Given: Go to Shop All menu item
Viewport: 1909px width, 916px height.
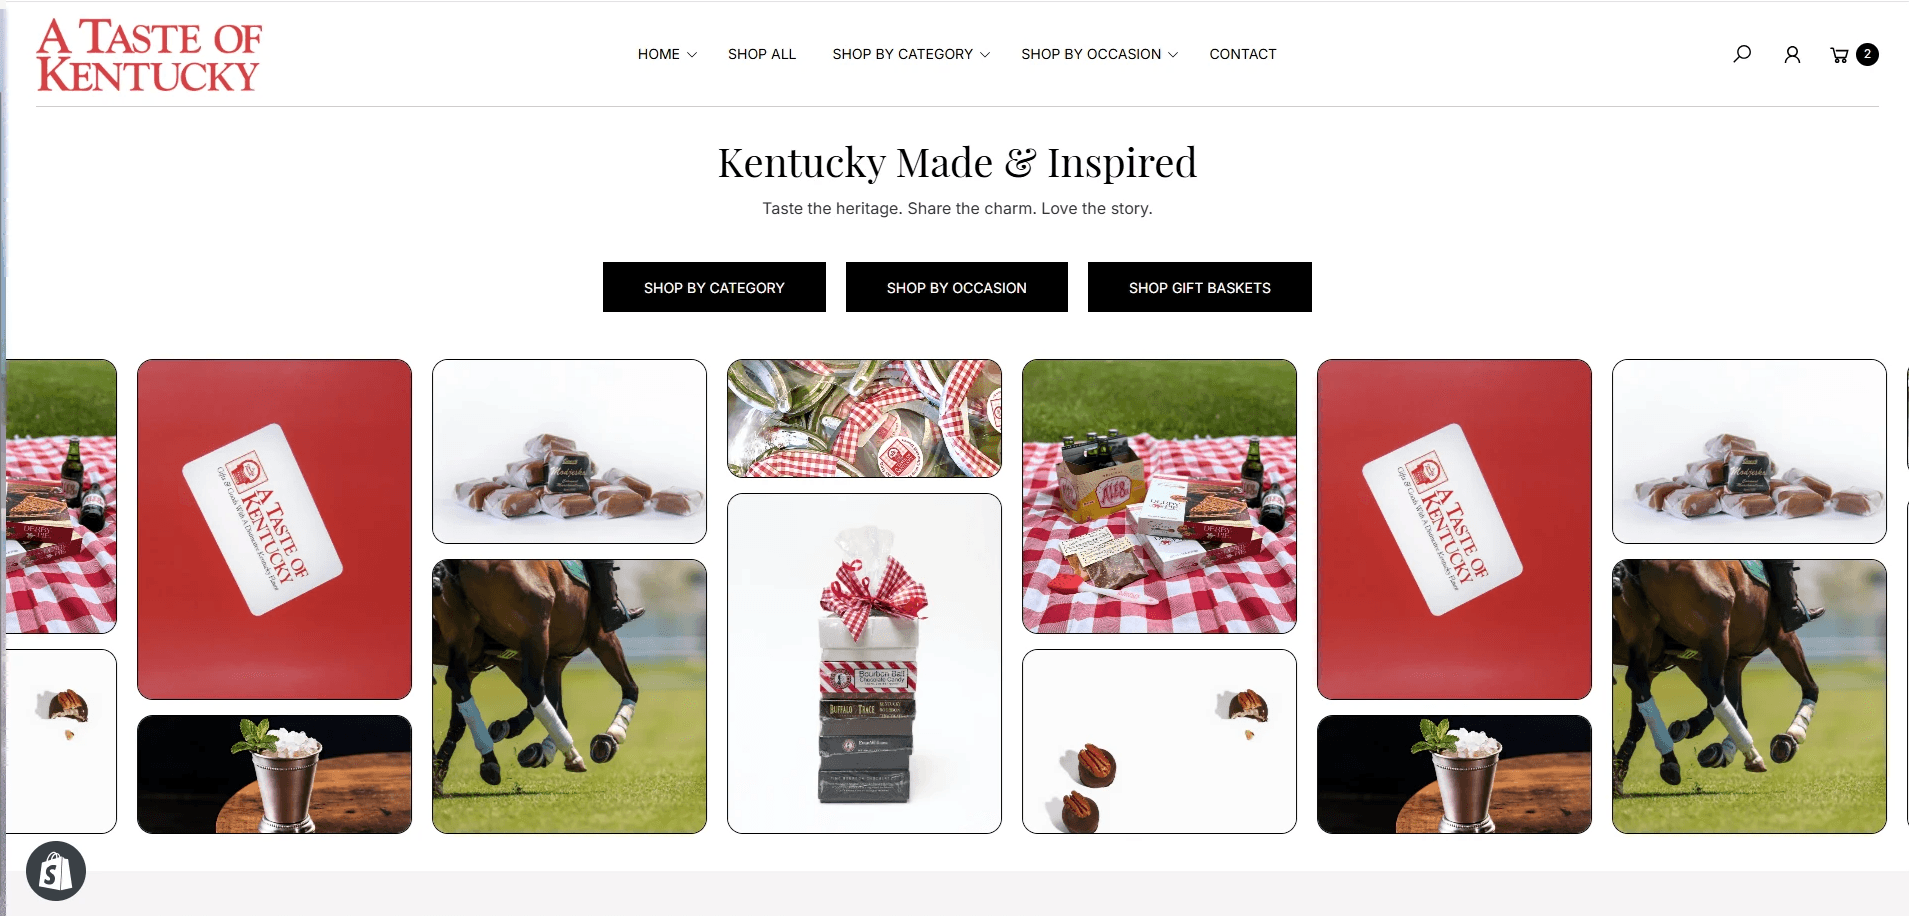Looking at the screenshot, I should [x=762, y=54].
